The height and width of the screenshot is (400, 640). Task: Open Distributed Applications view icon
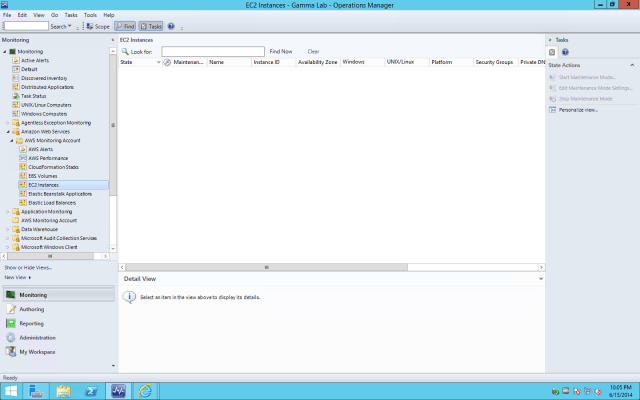click(x=16, y=87)
